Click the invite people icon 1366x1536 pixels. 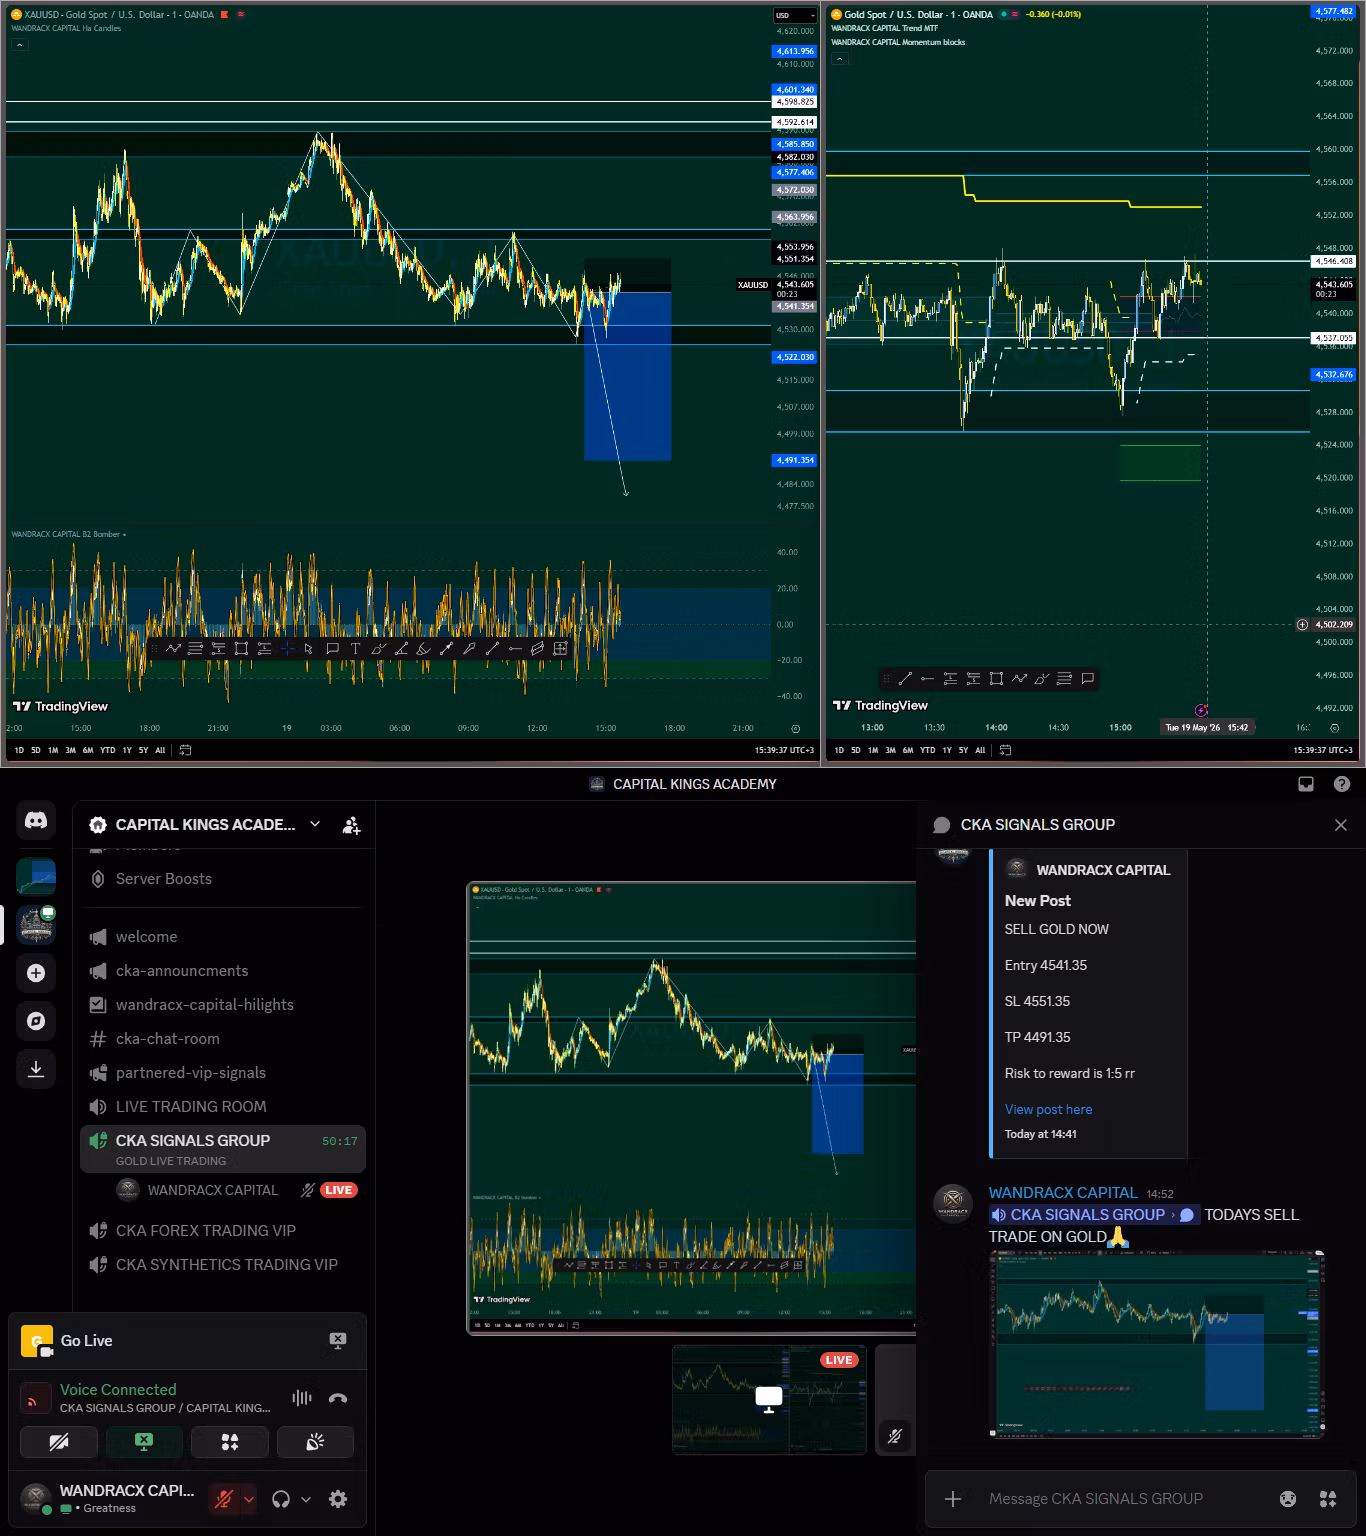click(351, 825)
